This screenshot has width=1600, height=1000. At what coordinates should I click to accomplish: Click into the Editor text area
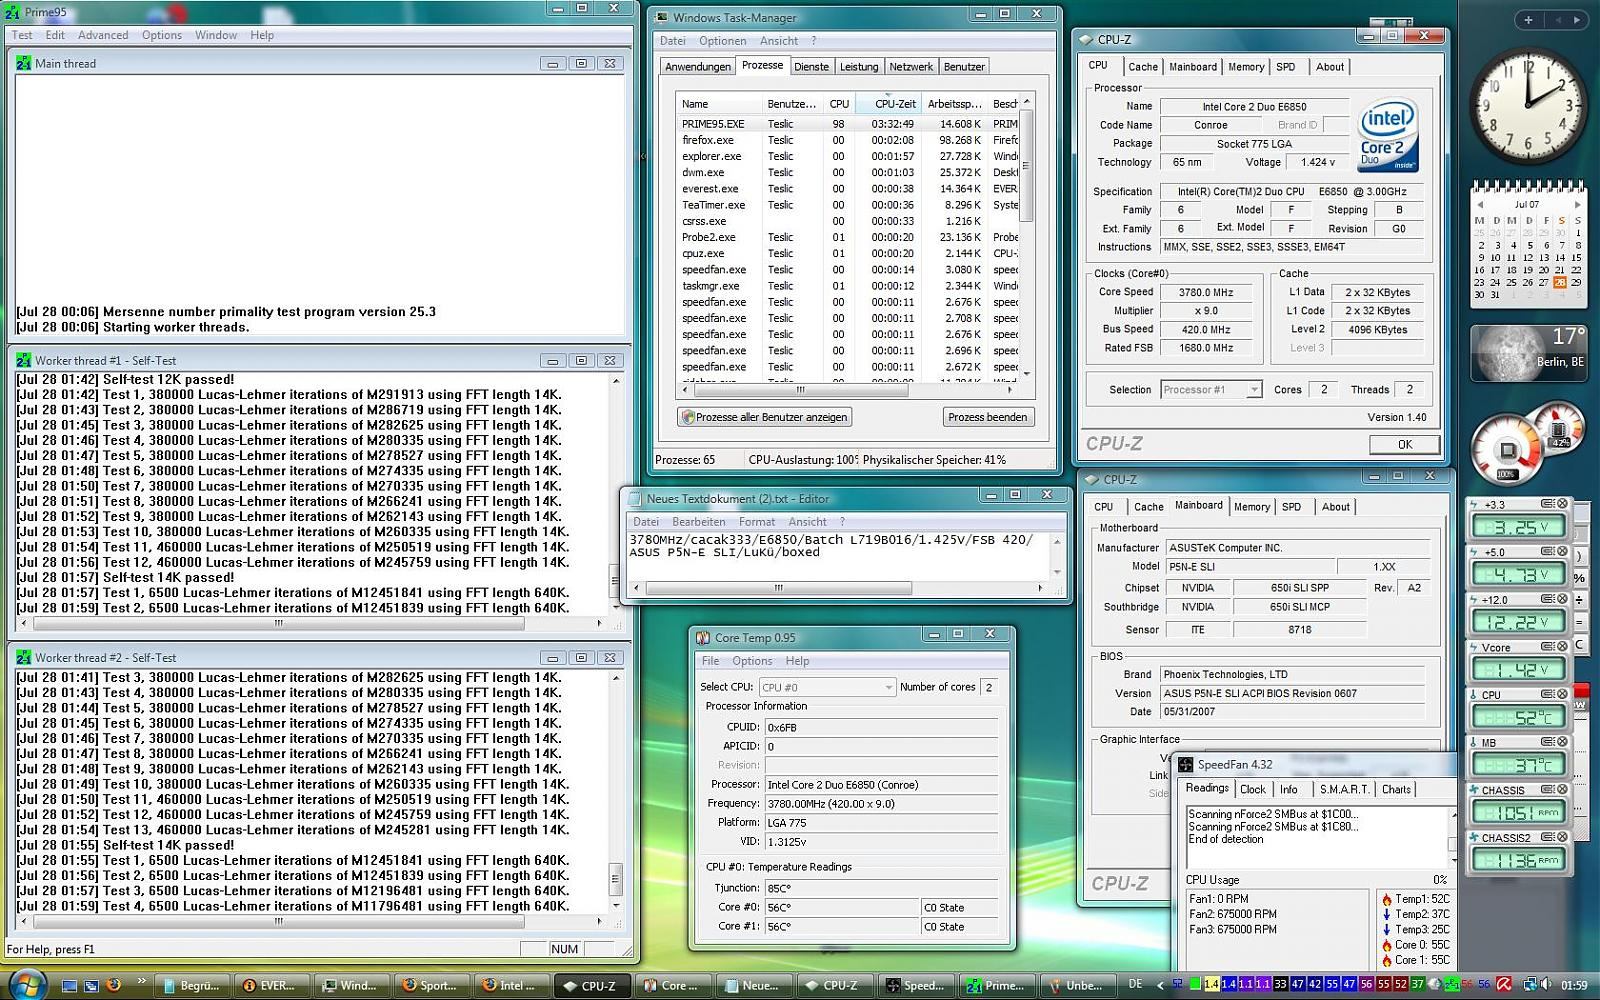click(x=837, y=555)
